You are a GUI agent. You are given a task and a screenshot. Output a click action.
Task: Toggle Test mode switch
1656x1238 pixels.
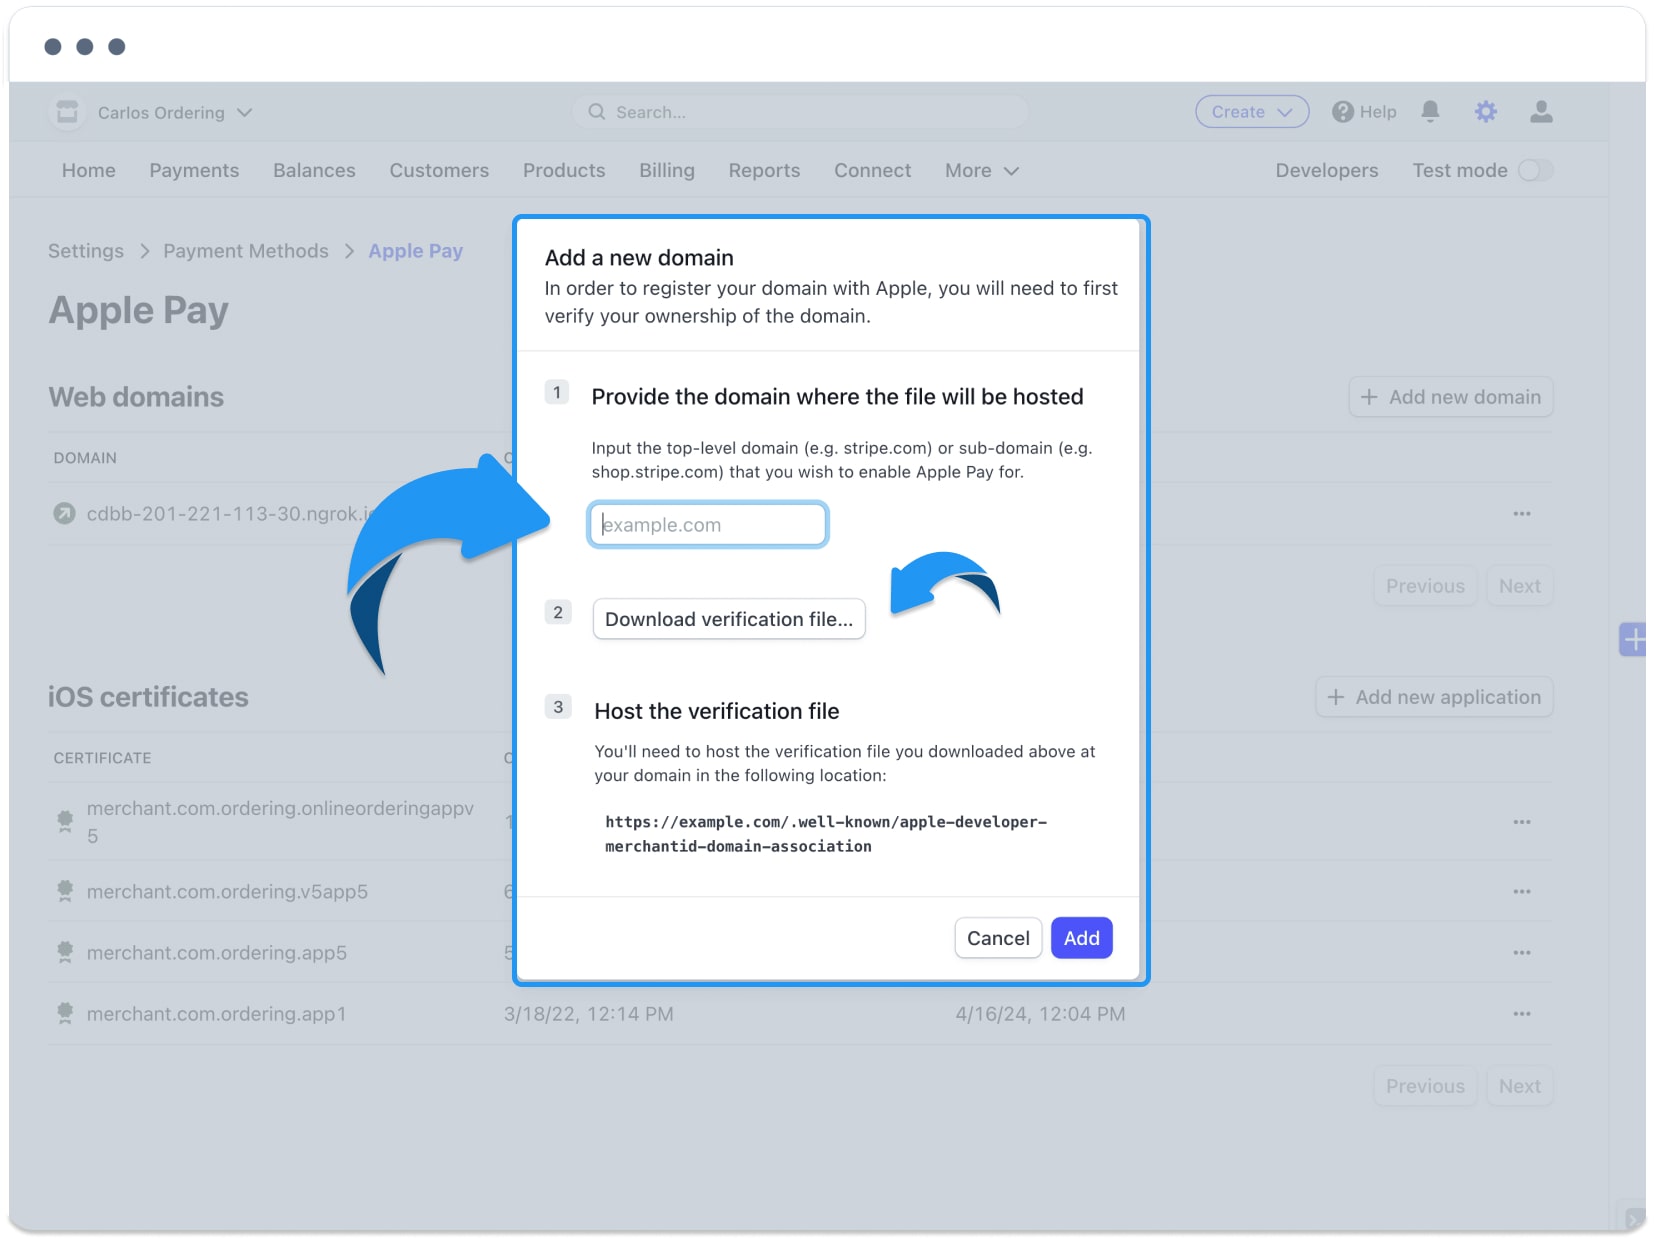click(1535, 171)
